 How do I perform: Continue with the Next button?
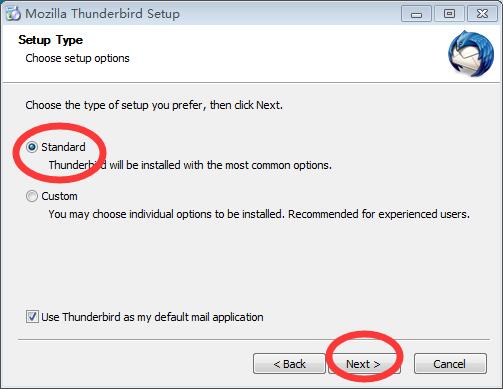coord(364,364)
